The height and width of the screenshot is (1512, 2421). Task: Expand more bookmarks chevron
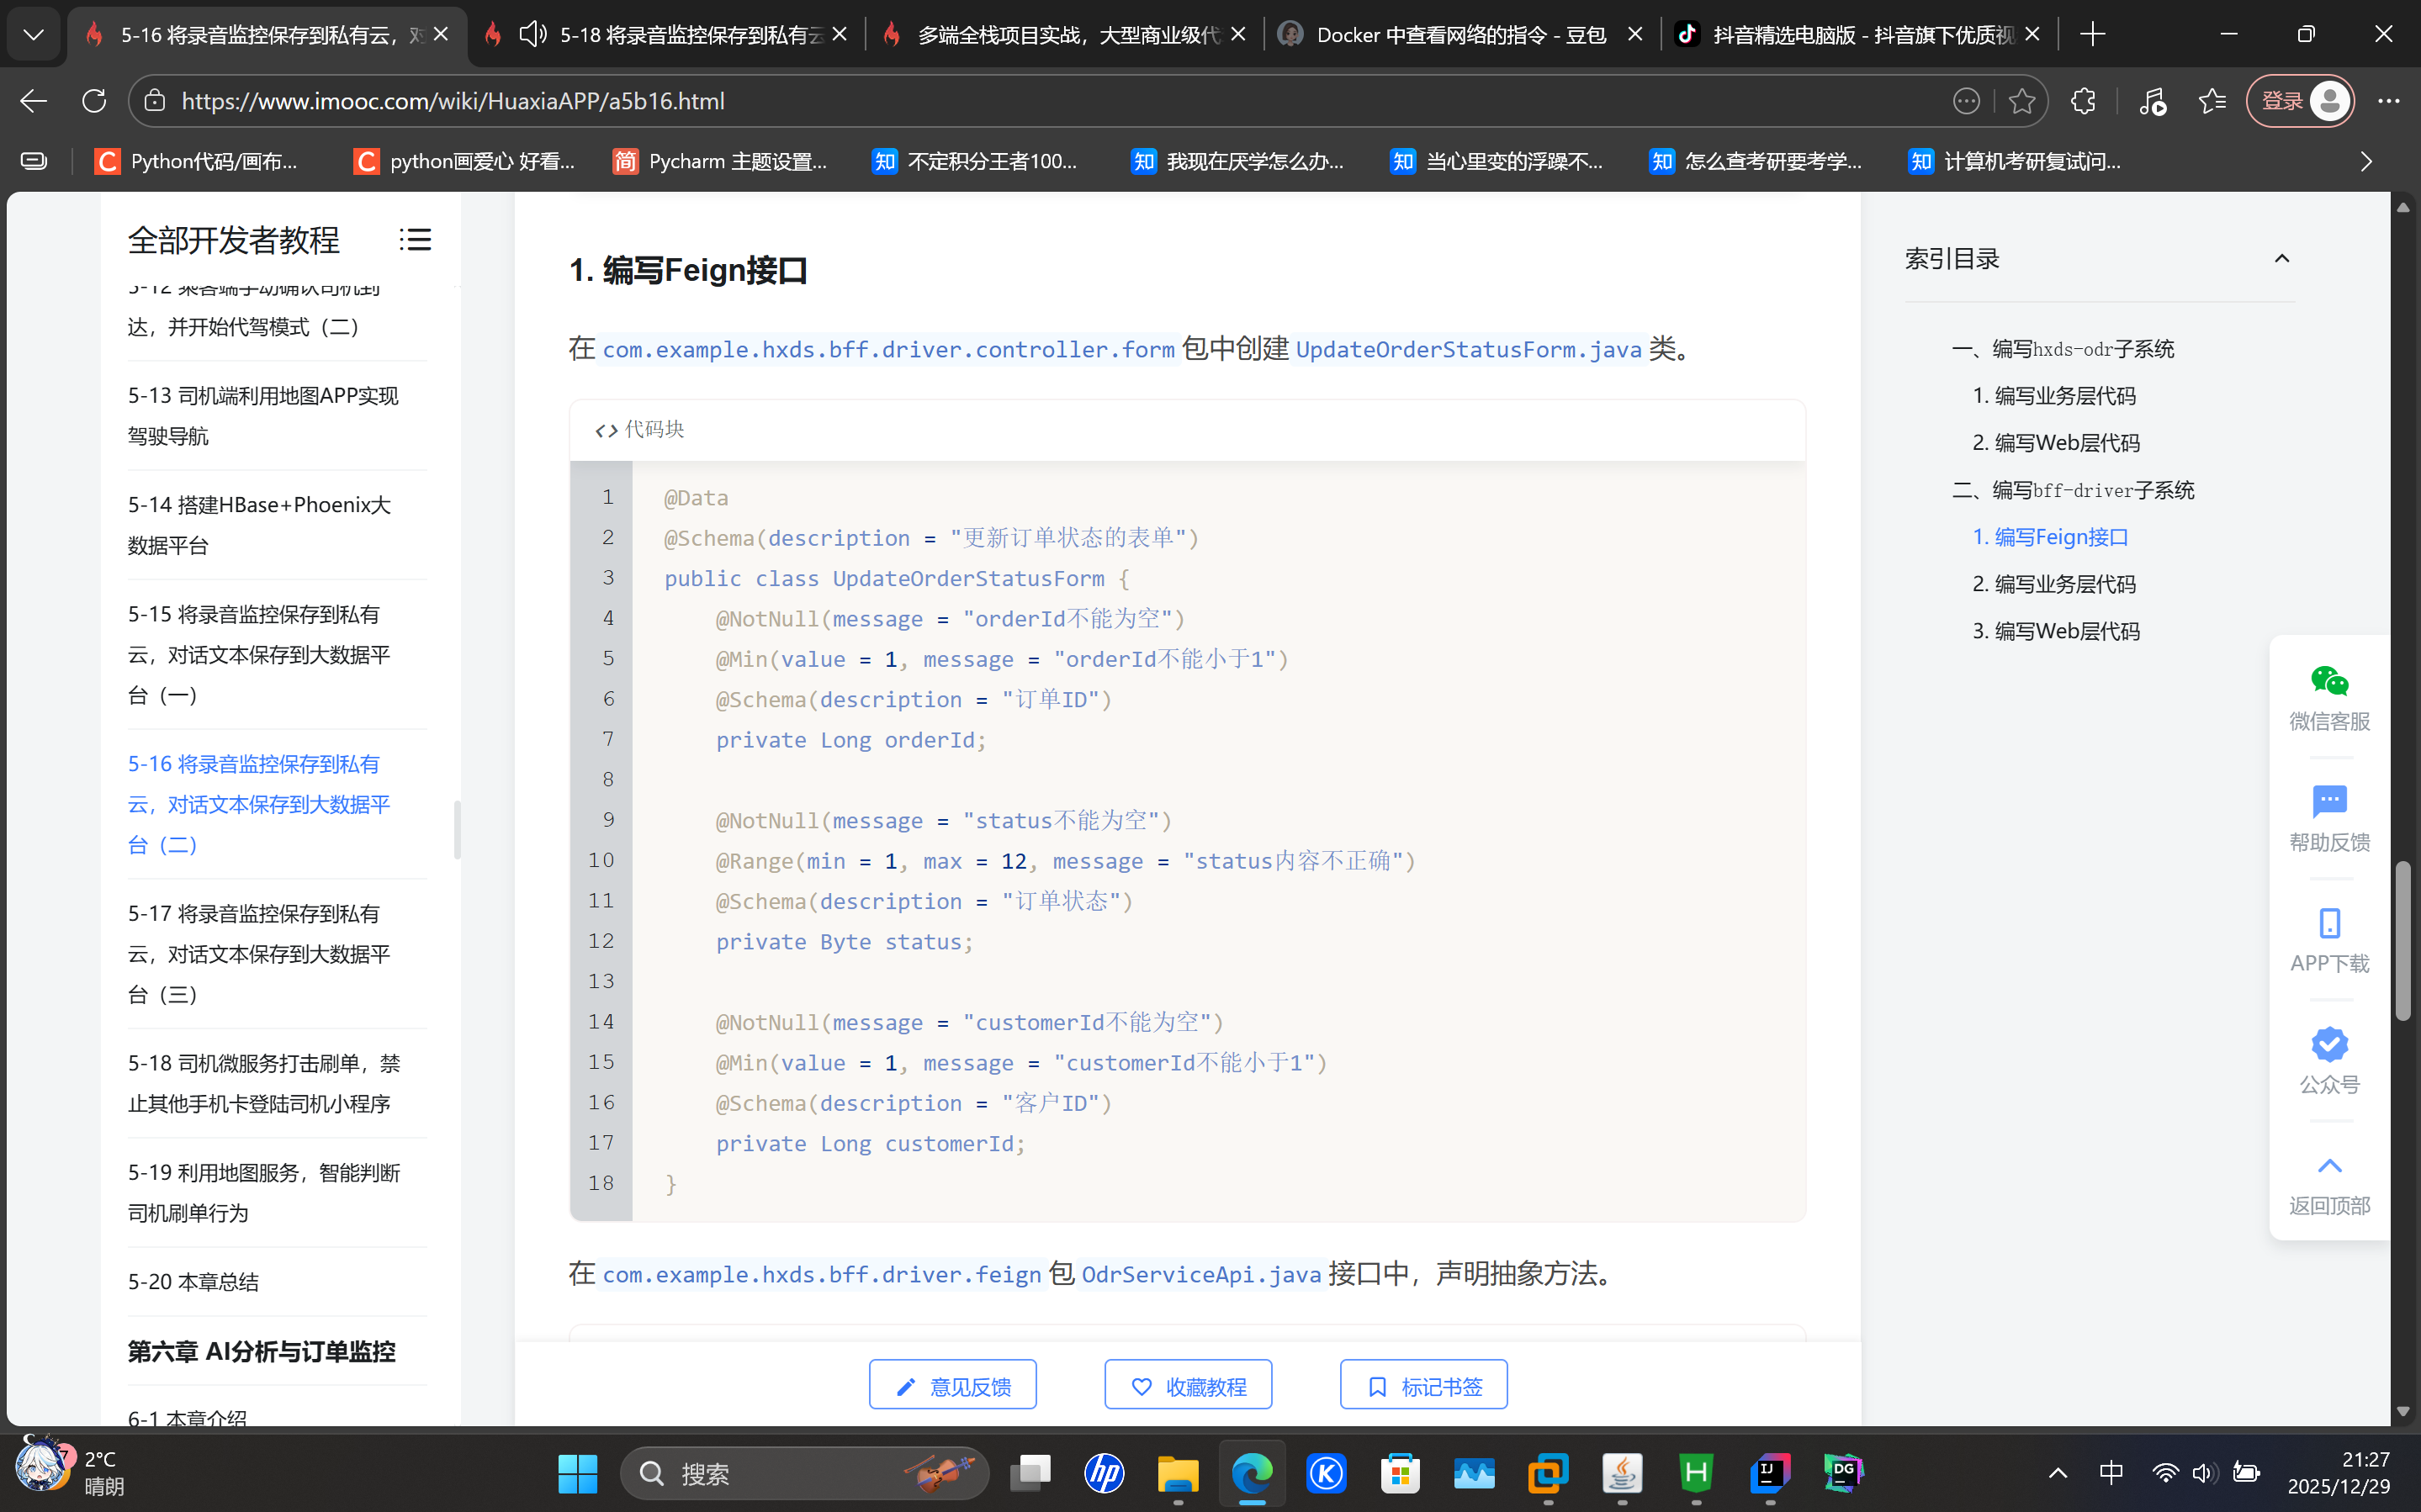2366,161
